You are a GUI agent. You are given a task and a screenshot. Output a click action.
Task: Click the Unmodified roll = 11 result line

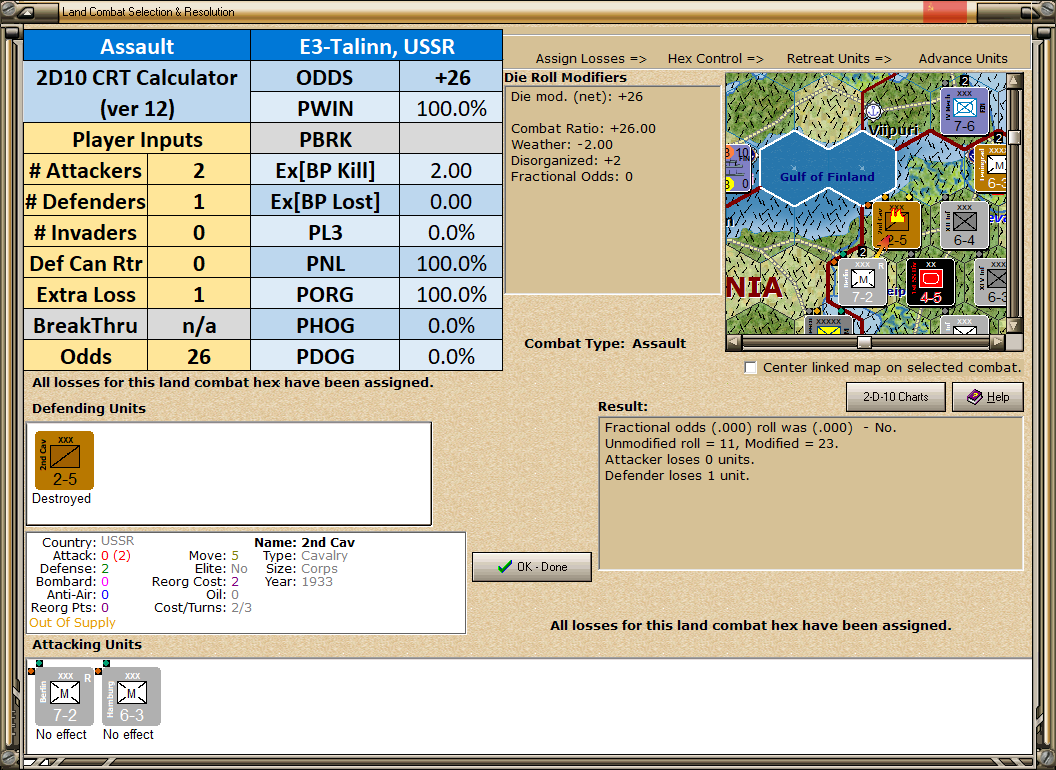coord(721,443)
